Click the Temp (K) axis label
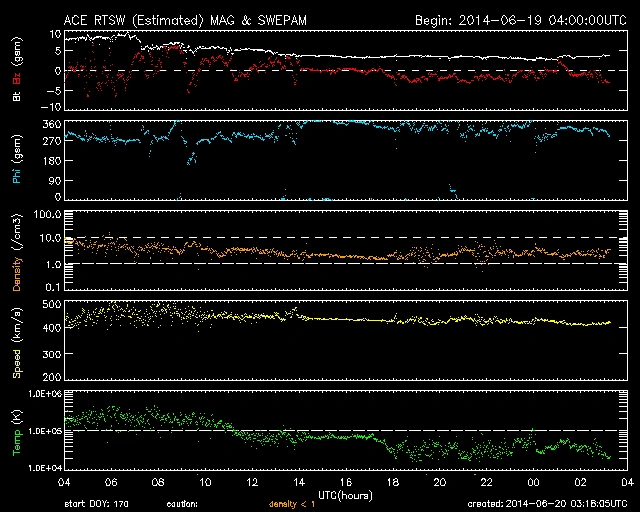Image resolution: width=640 pixels, height=512 pixels. (15, 432)
